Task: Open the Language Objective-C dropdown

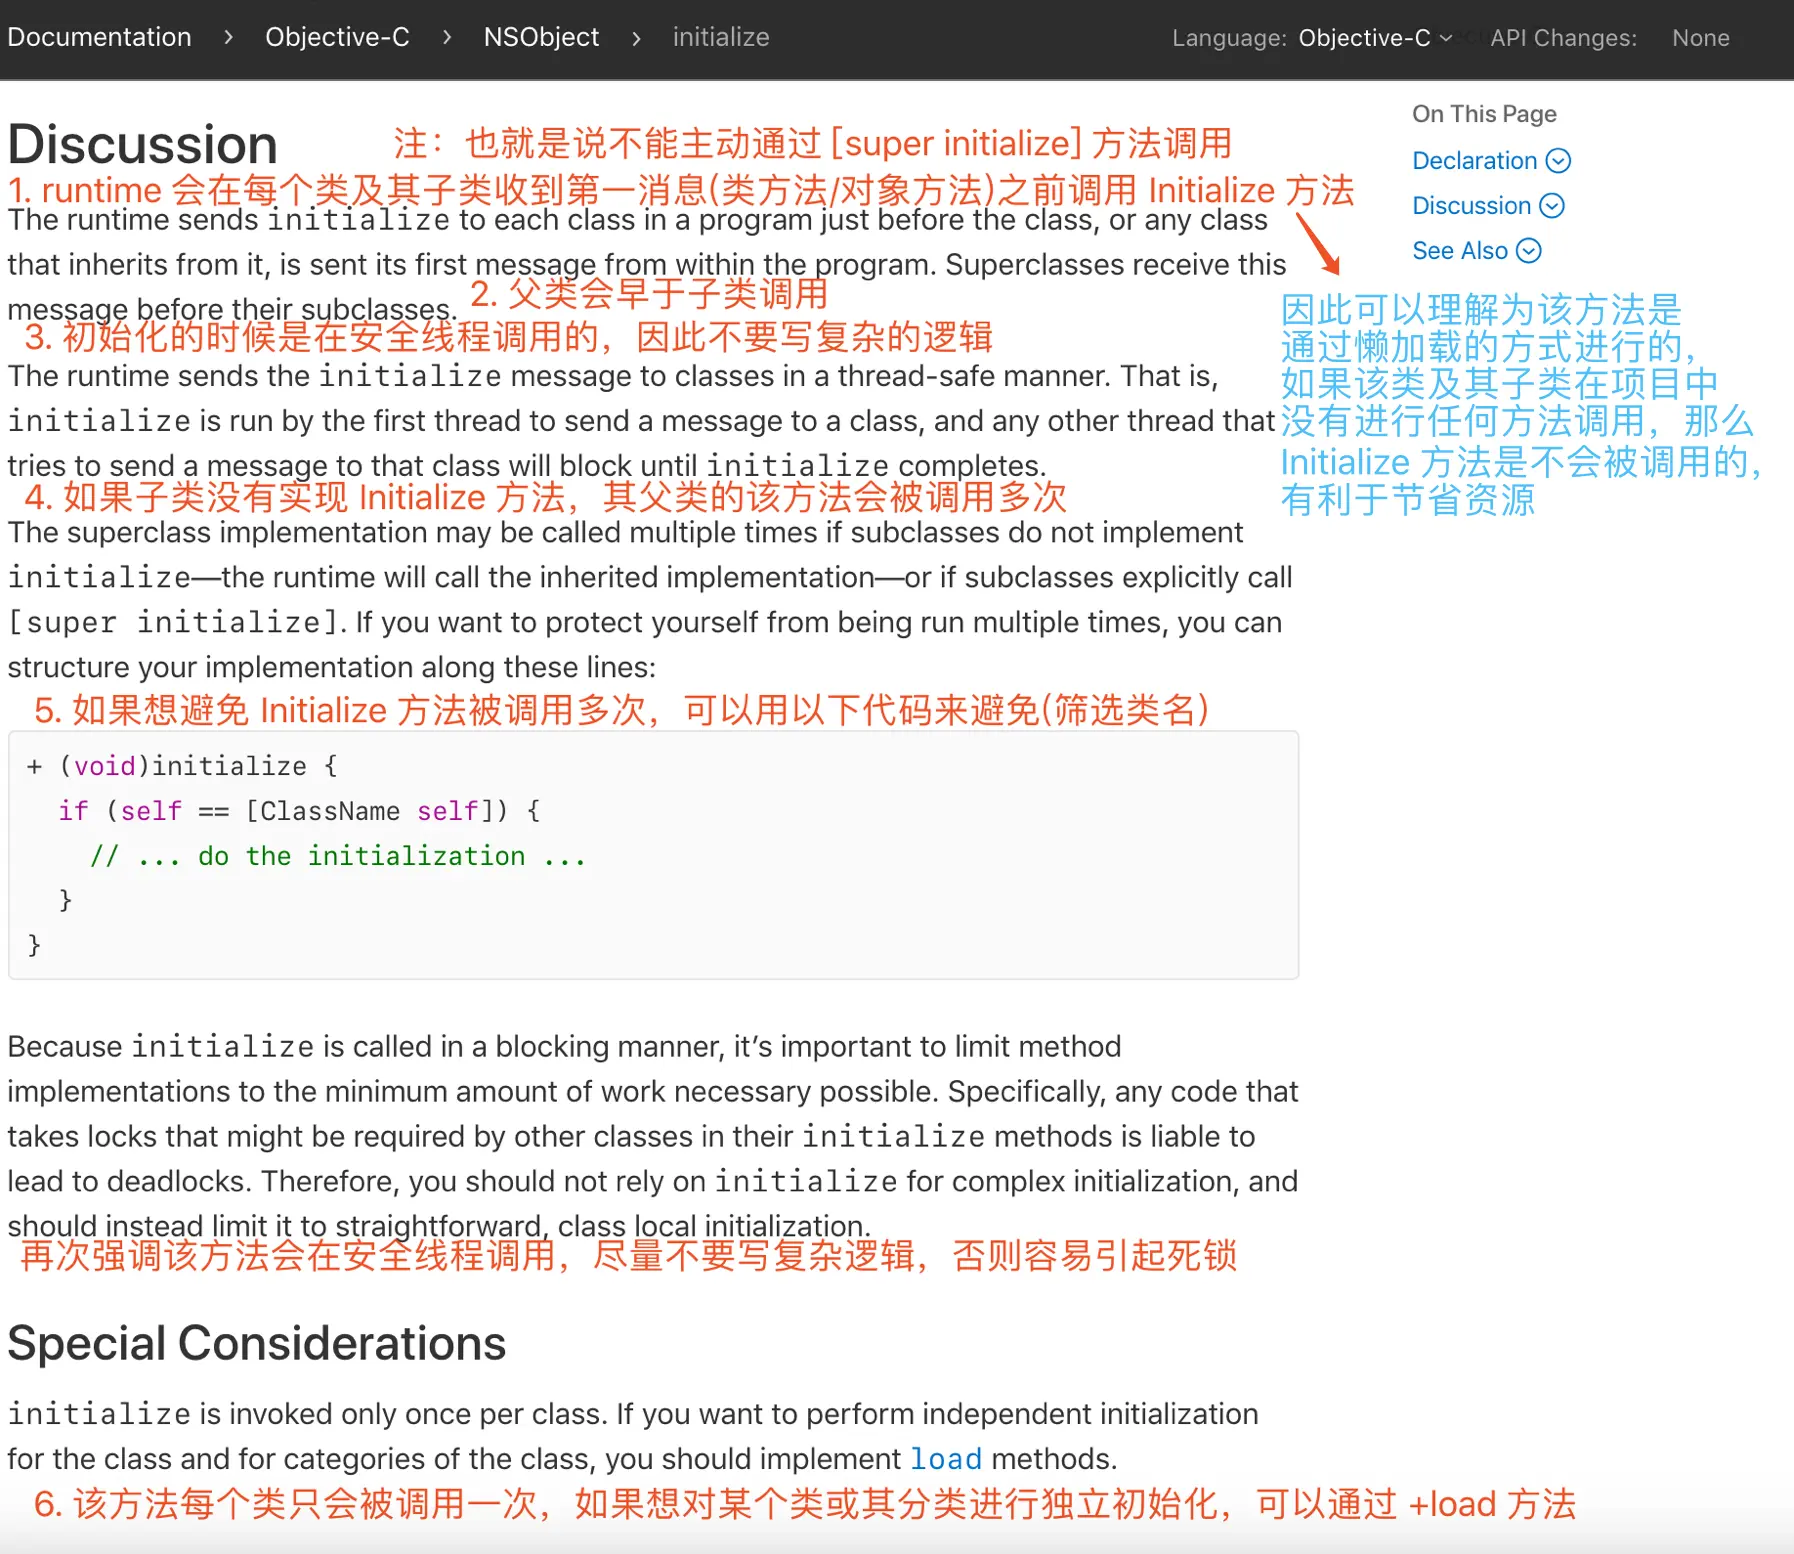Action: [1375, 38]
